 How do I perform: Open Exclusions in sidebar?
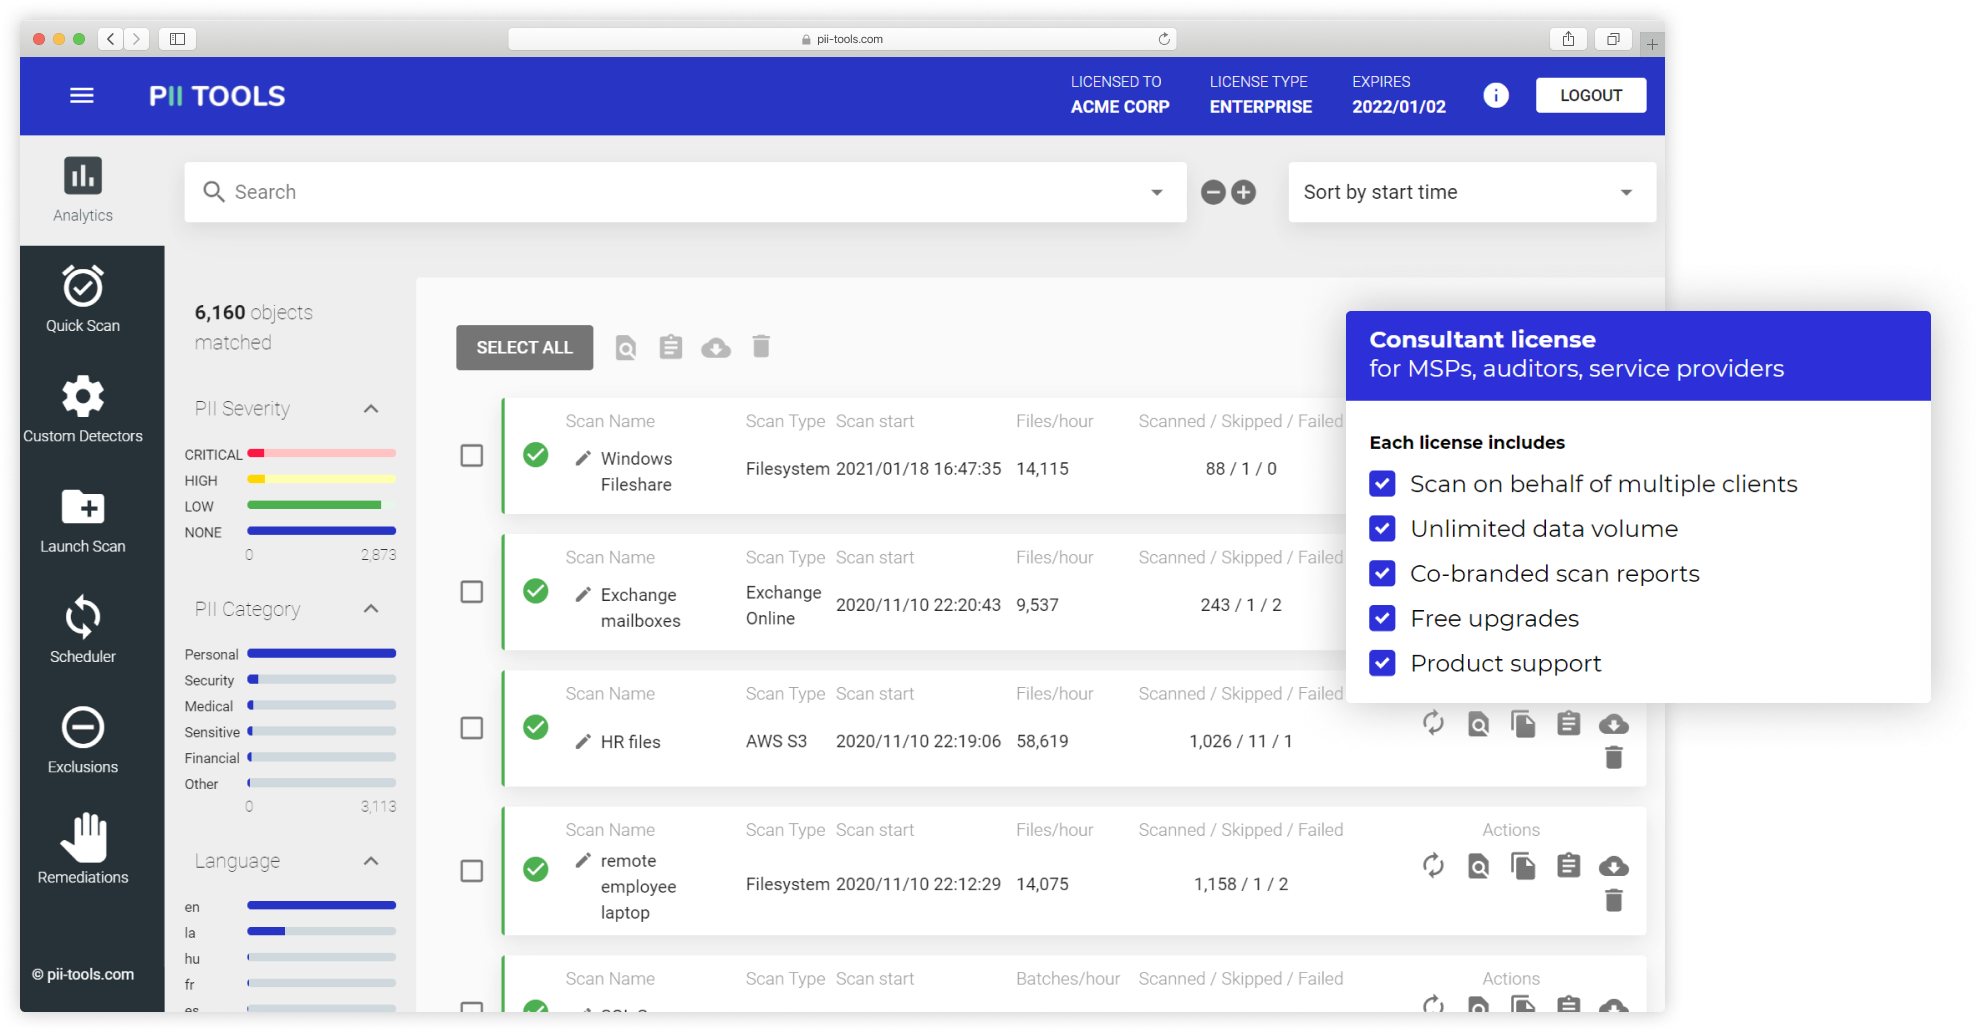(83, 740)
